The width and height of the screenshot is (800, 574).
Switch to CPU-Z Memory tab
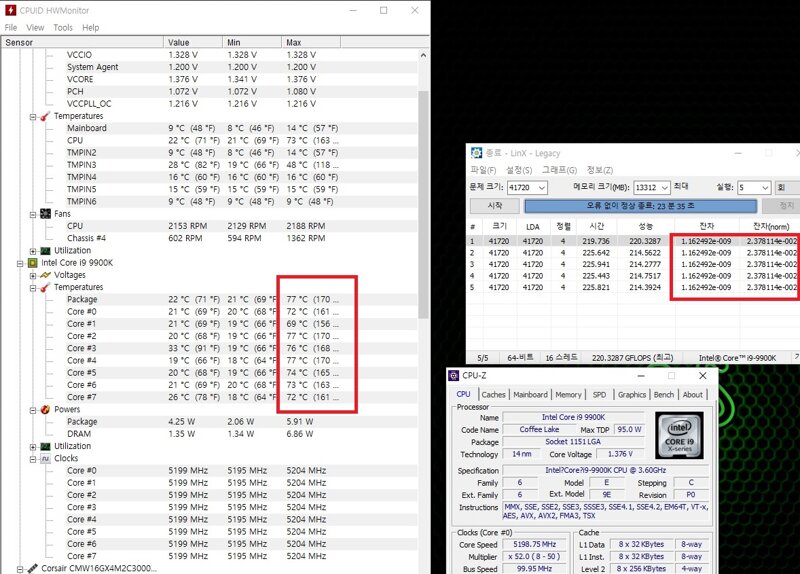click(568, 394)
